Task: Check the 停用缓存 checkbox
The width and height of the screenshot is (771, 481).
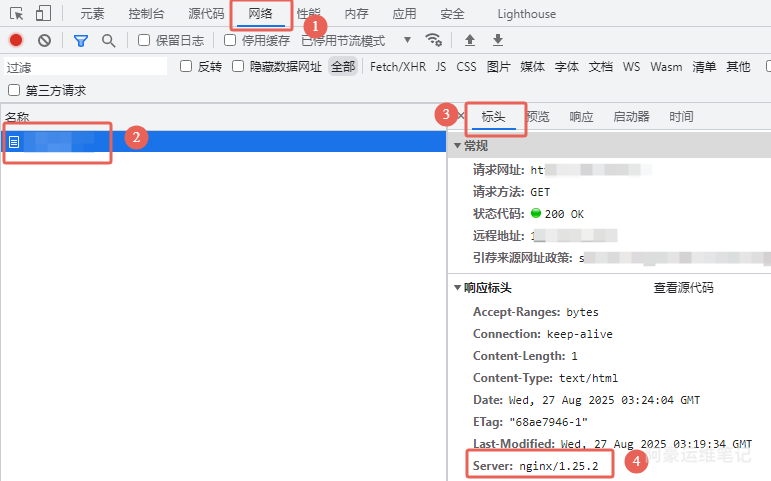Action: coord(230,40)
